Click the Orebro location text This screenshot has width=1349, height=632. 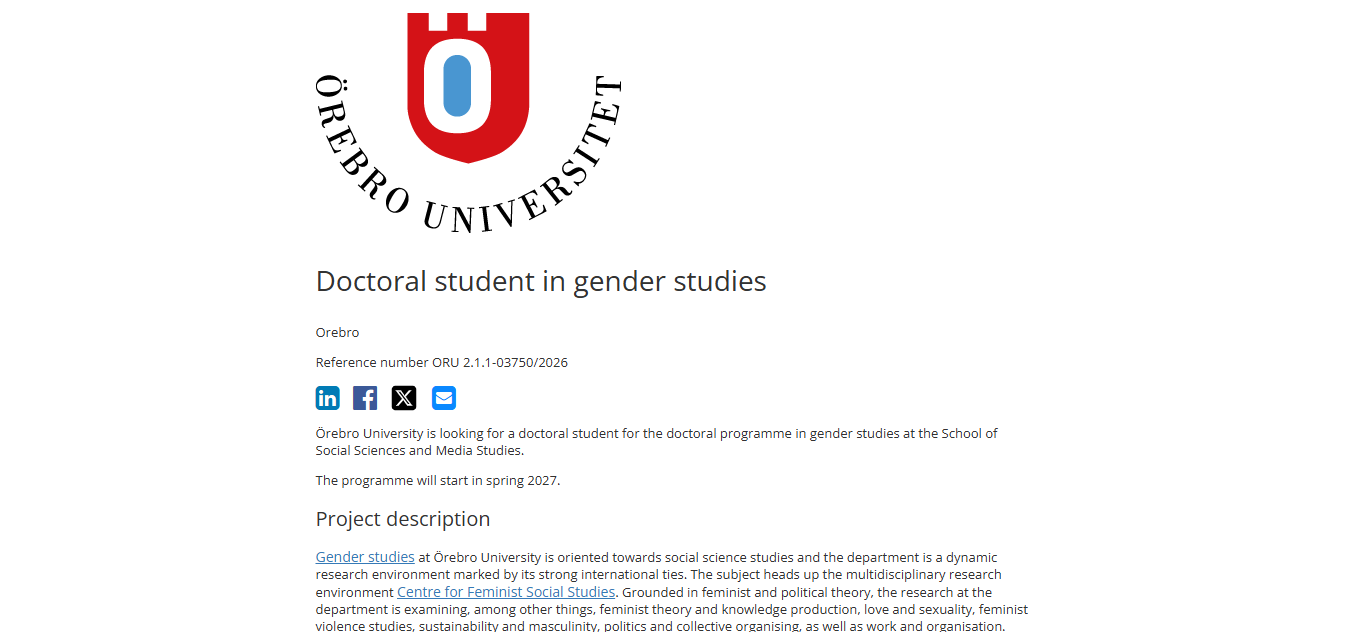click(337, 332)
